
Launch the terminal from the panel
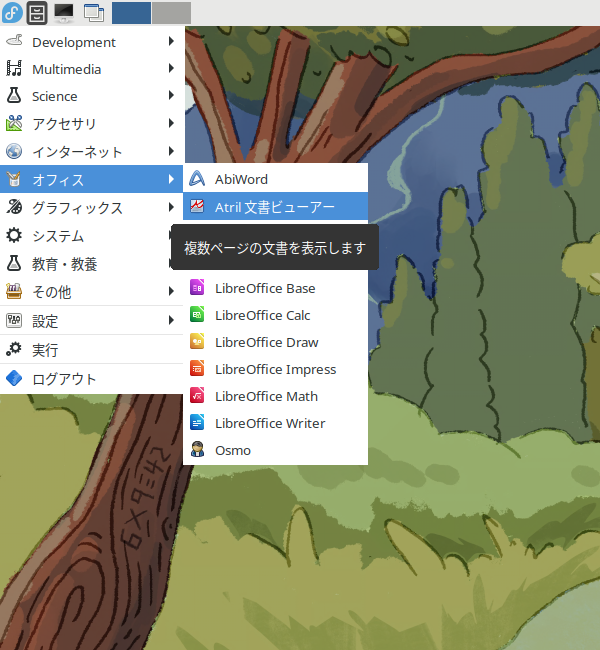coord(64,13)
